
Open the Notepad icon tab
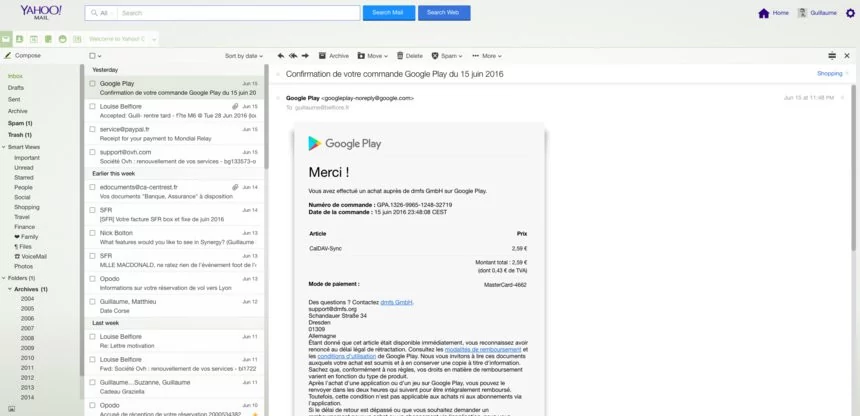click(x=48, y=39)
